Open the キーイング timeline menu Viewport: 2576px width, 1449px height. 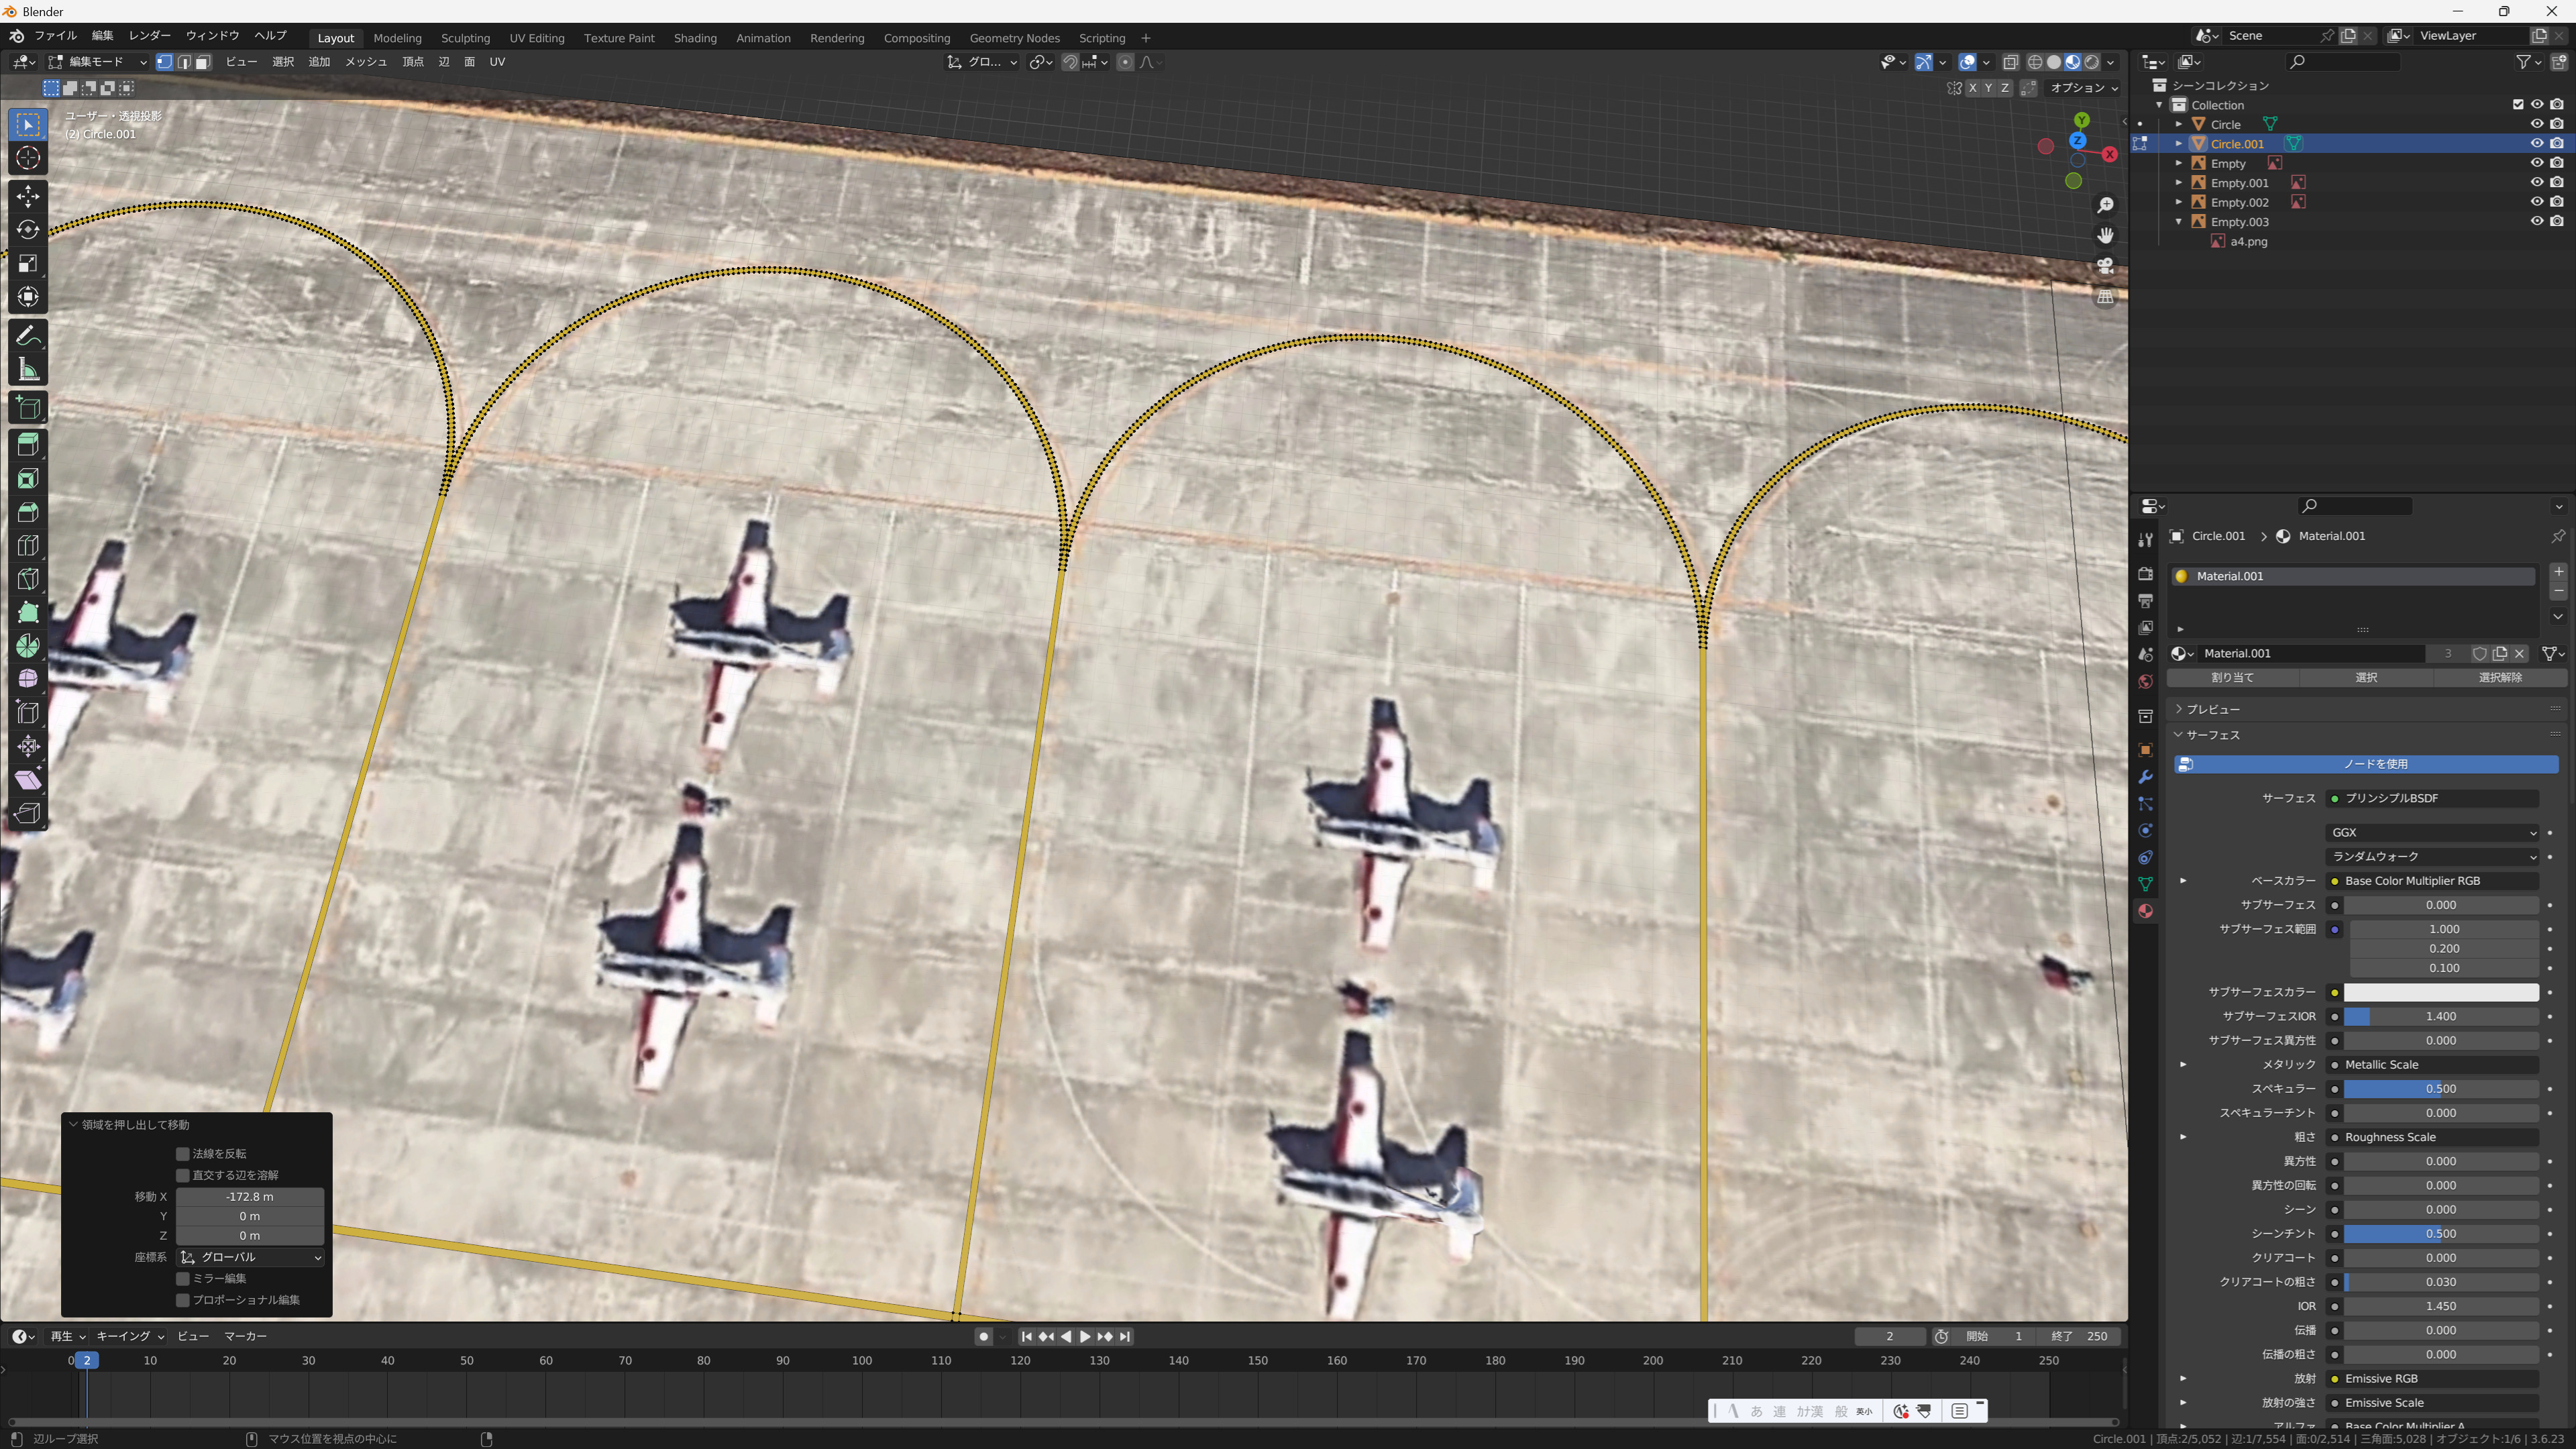(x=130, y=1337)
